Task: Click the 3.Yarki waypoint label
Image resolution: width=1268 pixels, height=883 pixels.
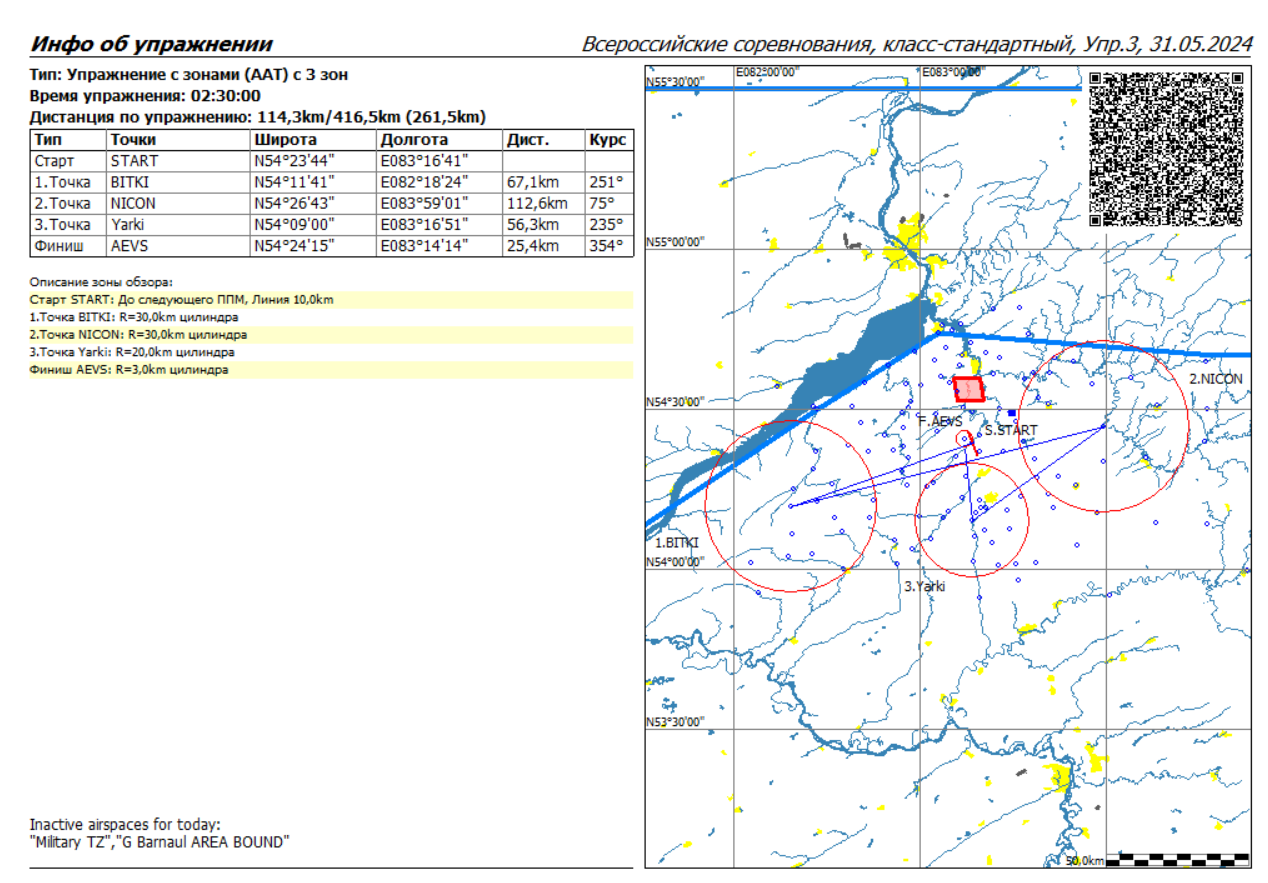Action: pos(924,587)
